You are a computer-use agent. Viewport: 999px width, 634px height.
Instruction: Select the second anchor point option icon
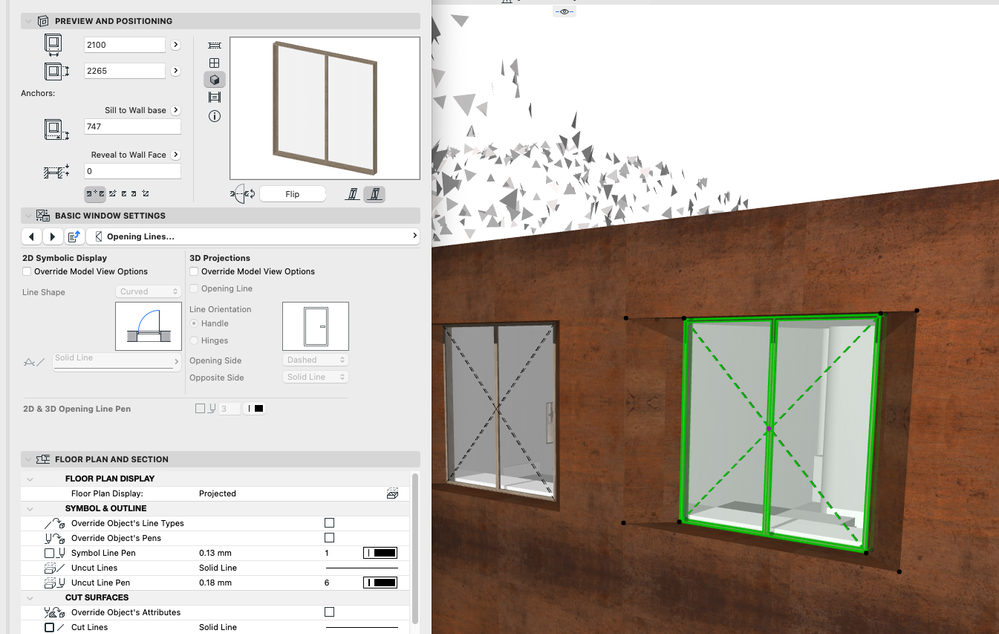(x=113, y=193)
